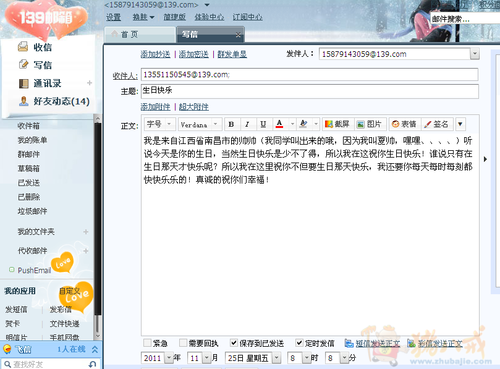Add account with 代收邮件 plus icon

point(86,251)
